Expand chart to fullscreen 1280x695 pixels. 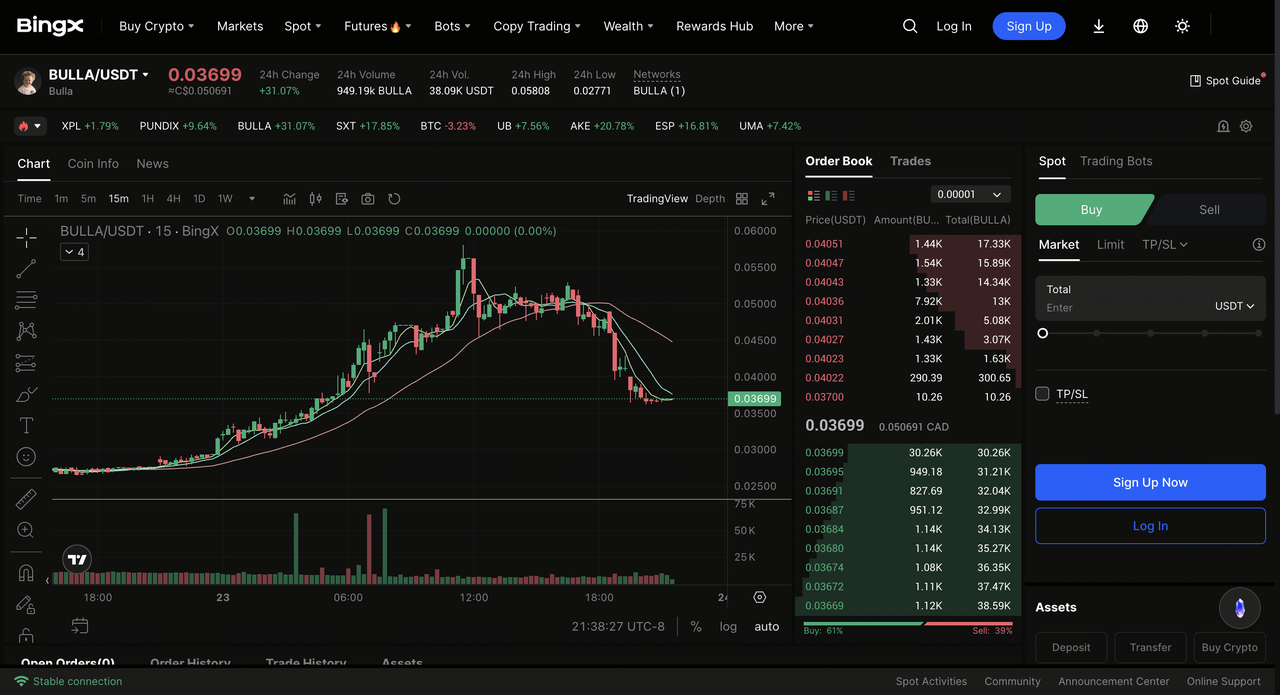click(x=768, y=199)
